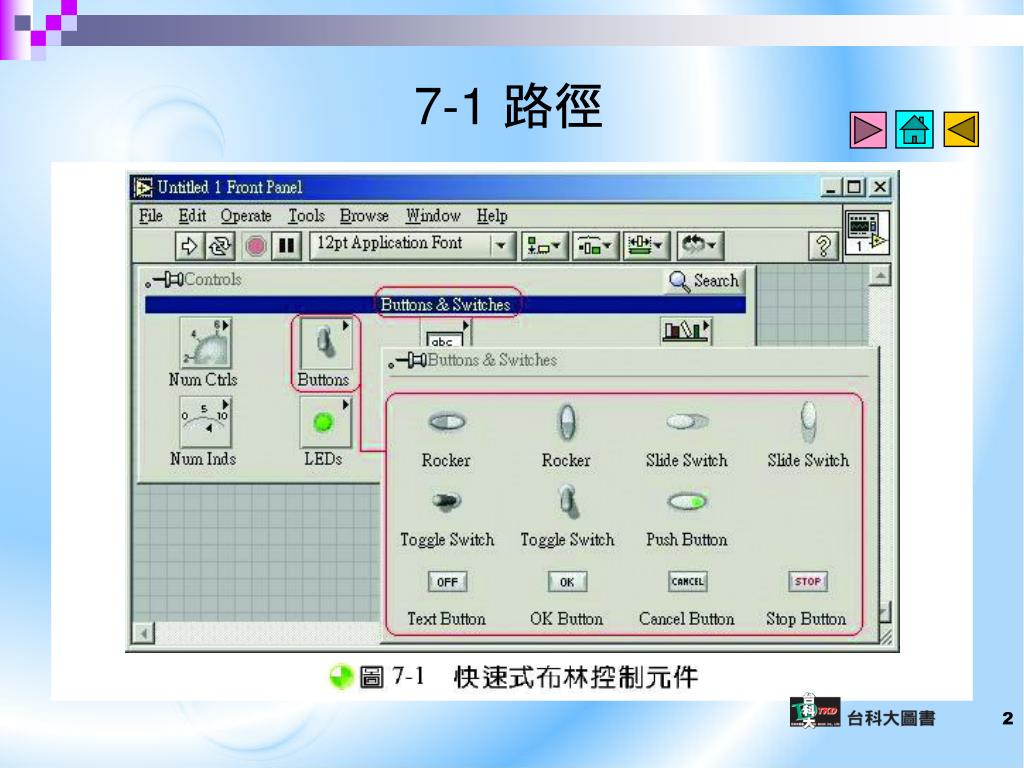Open the Help menu
The image size is (1024, 768).
point(492,216)
